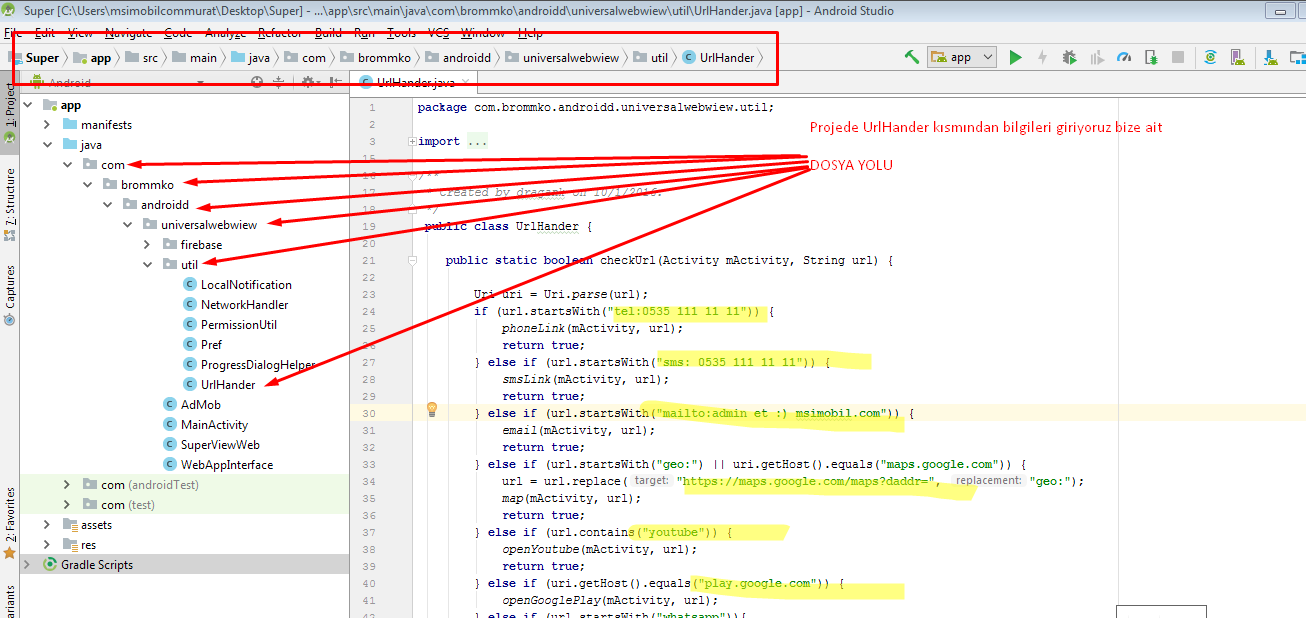Click the main breadcrumb in navigation bar
The height and width of the screenshot is (618, 1306).
pyautogui.click(x=194, y=58)
